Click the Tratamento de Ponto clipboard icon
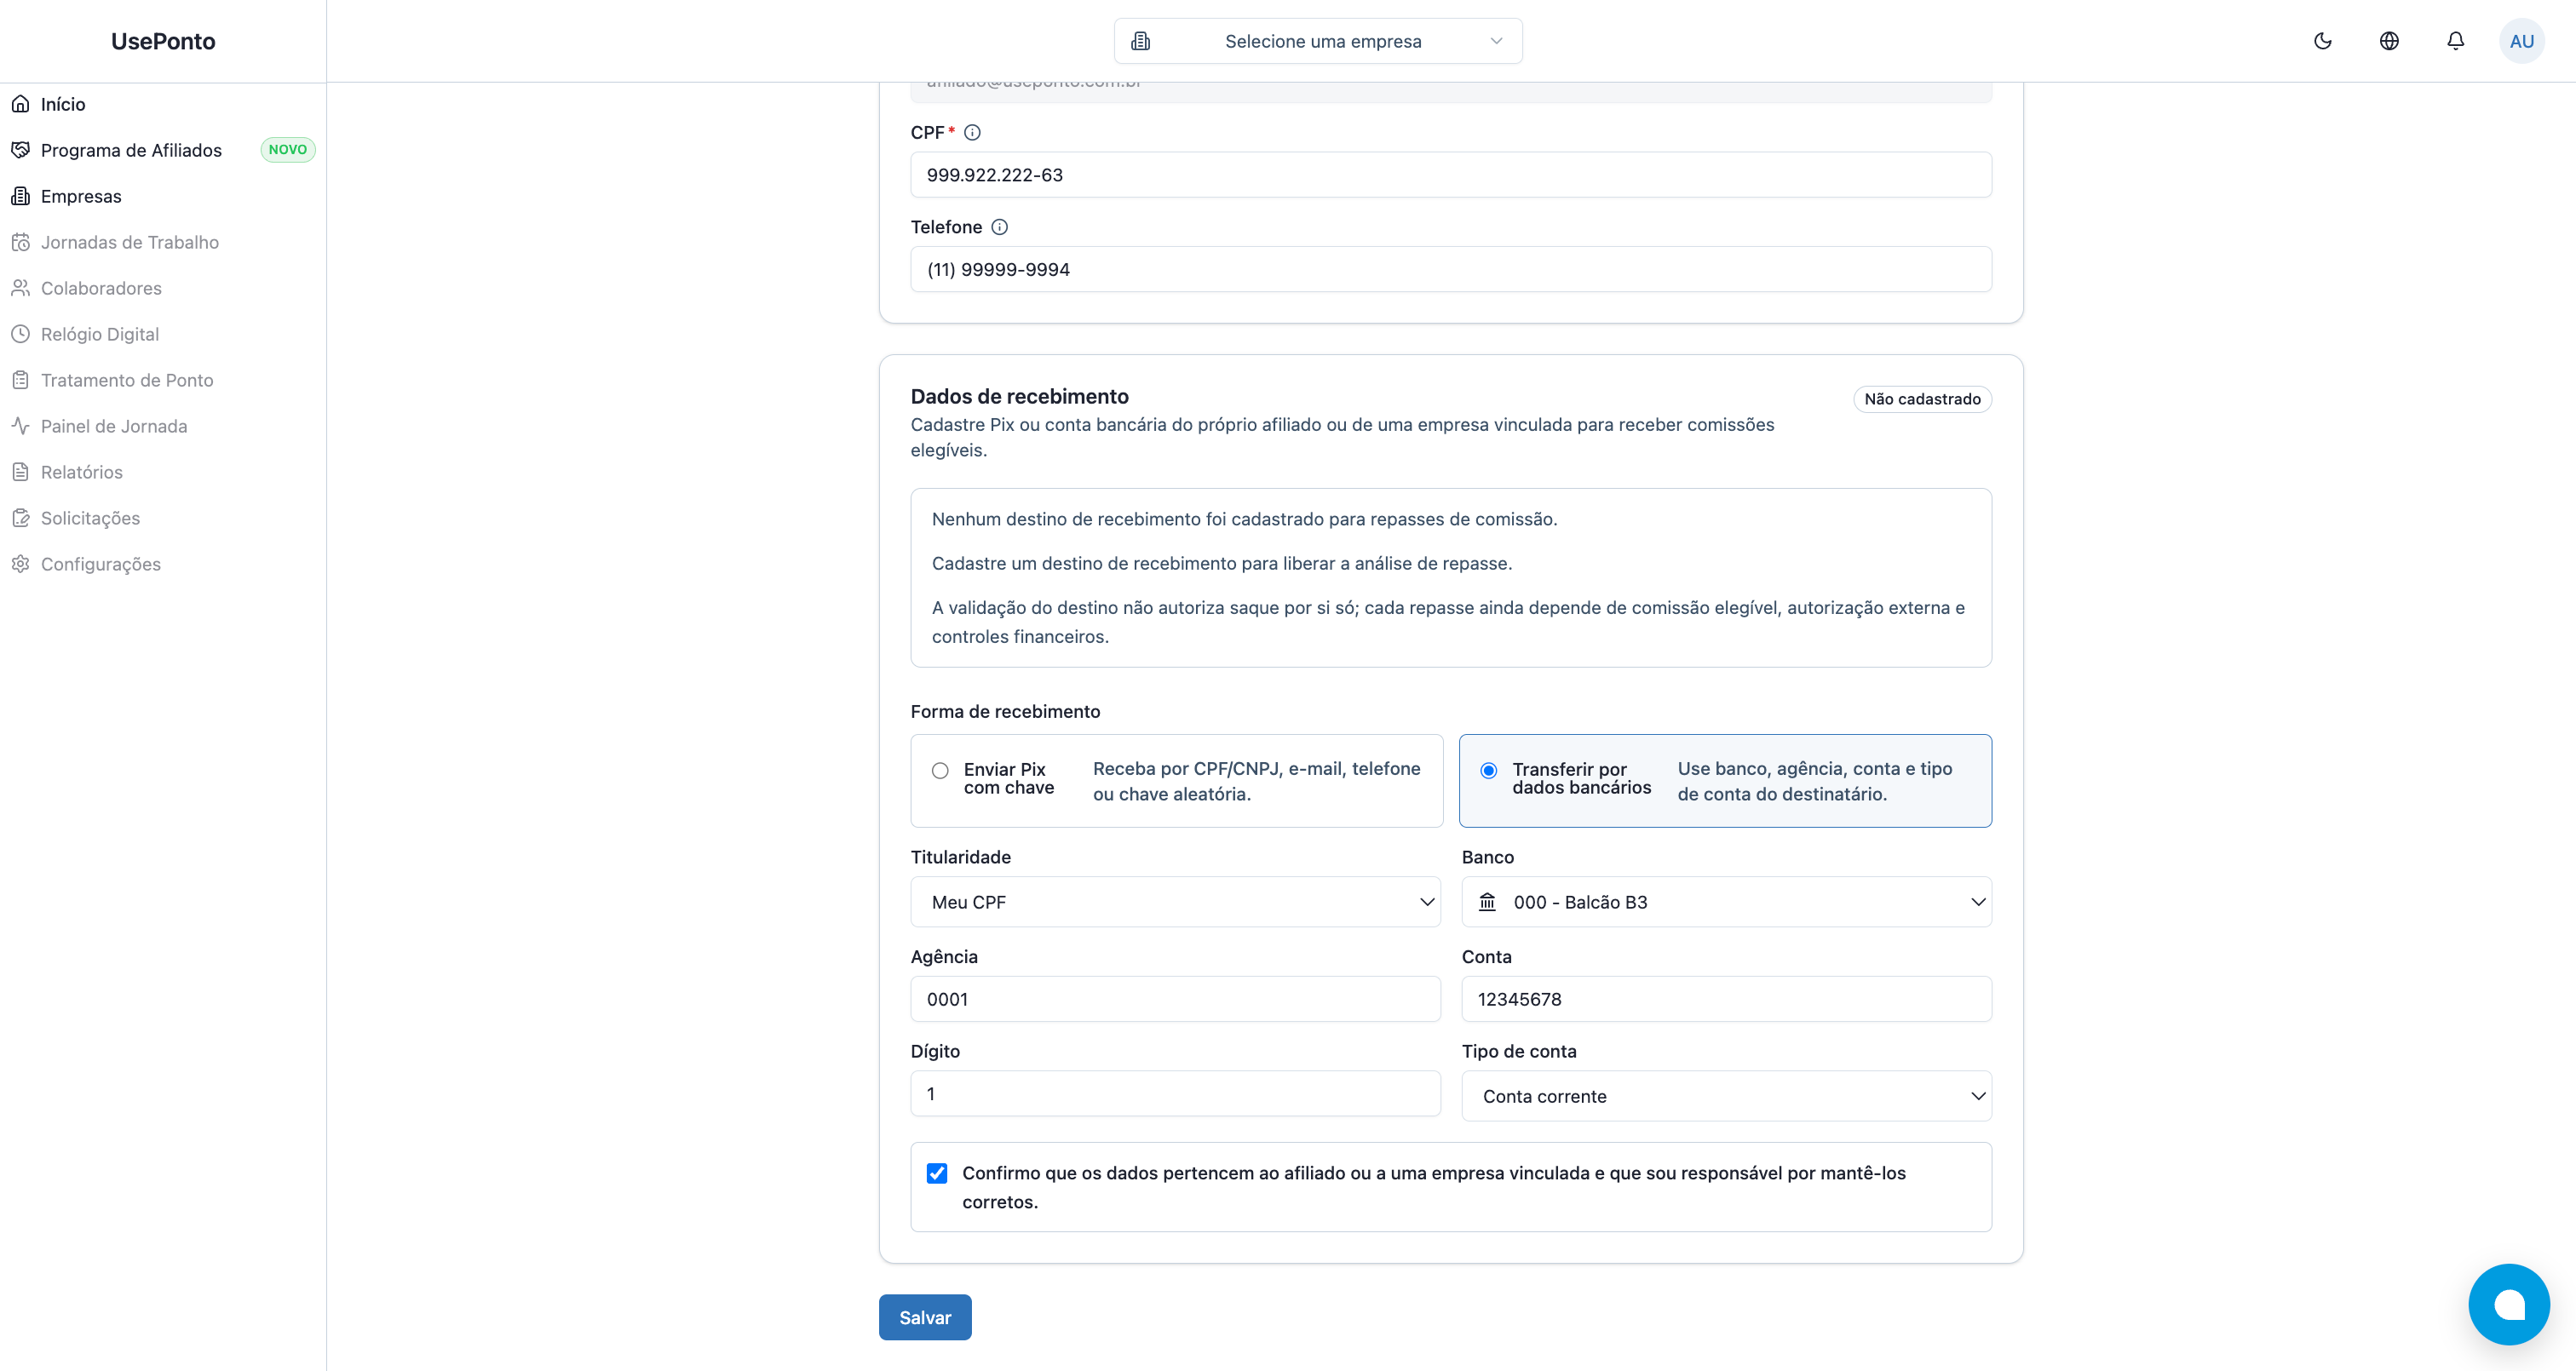The image size is (2576, 1371). point(20,380)
